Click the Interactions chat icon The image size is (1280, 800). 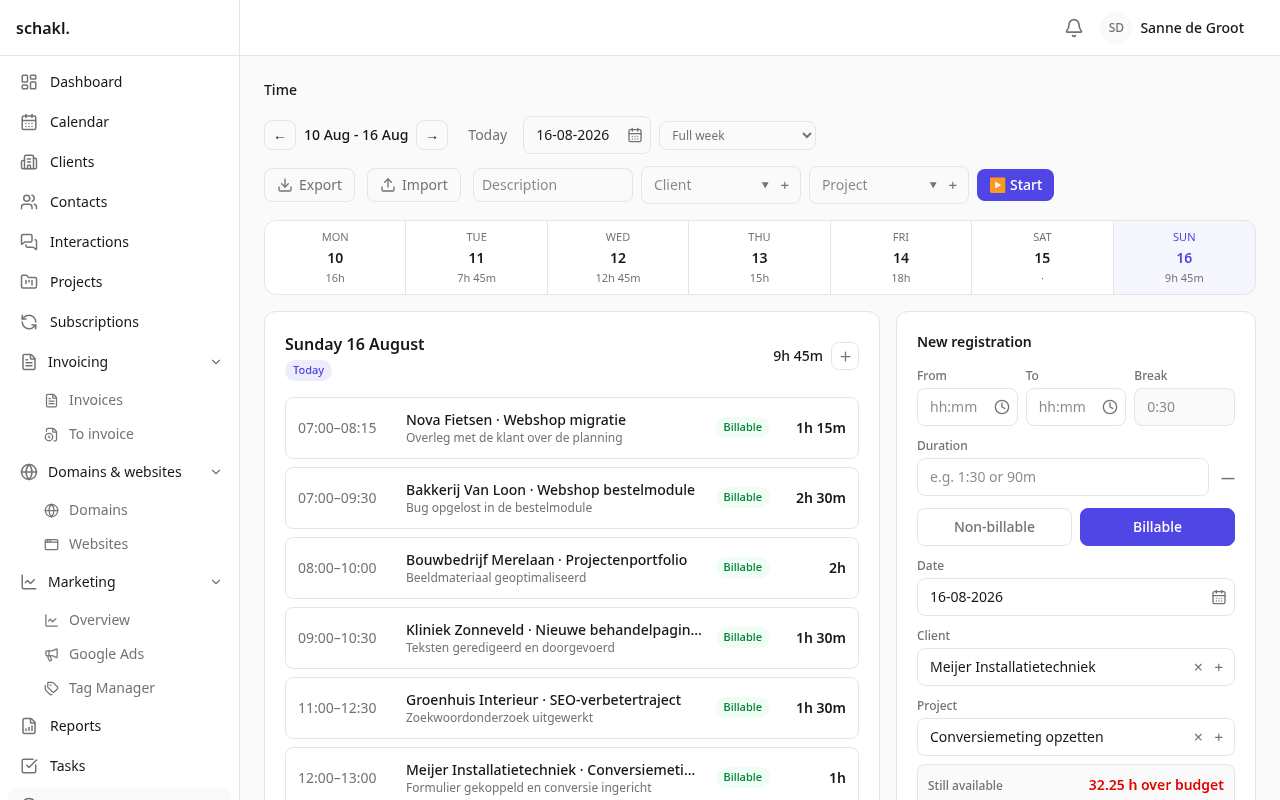(x=29, y=242)
